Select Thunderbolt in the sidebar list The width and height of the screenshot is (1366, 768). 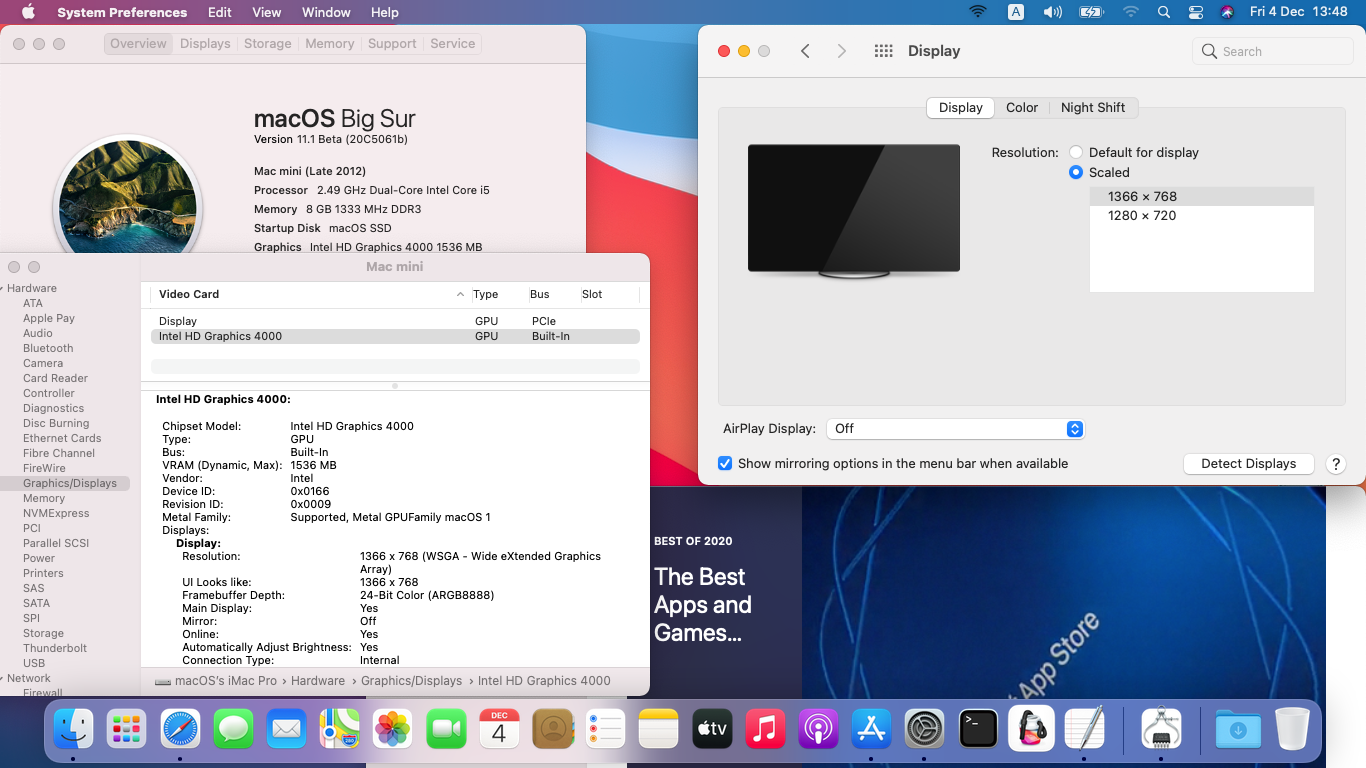click(55, 648)
